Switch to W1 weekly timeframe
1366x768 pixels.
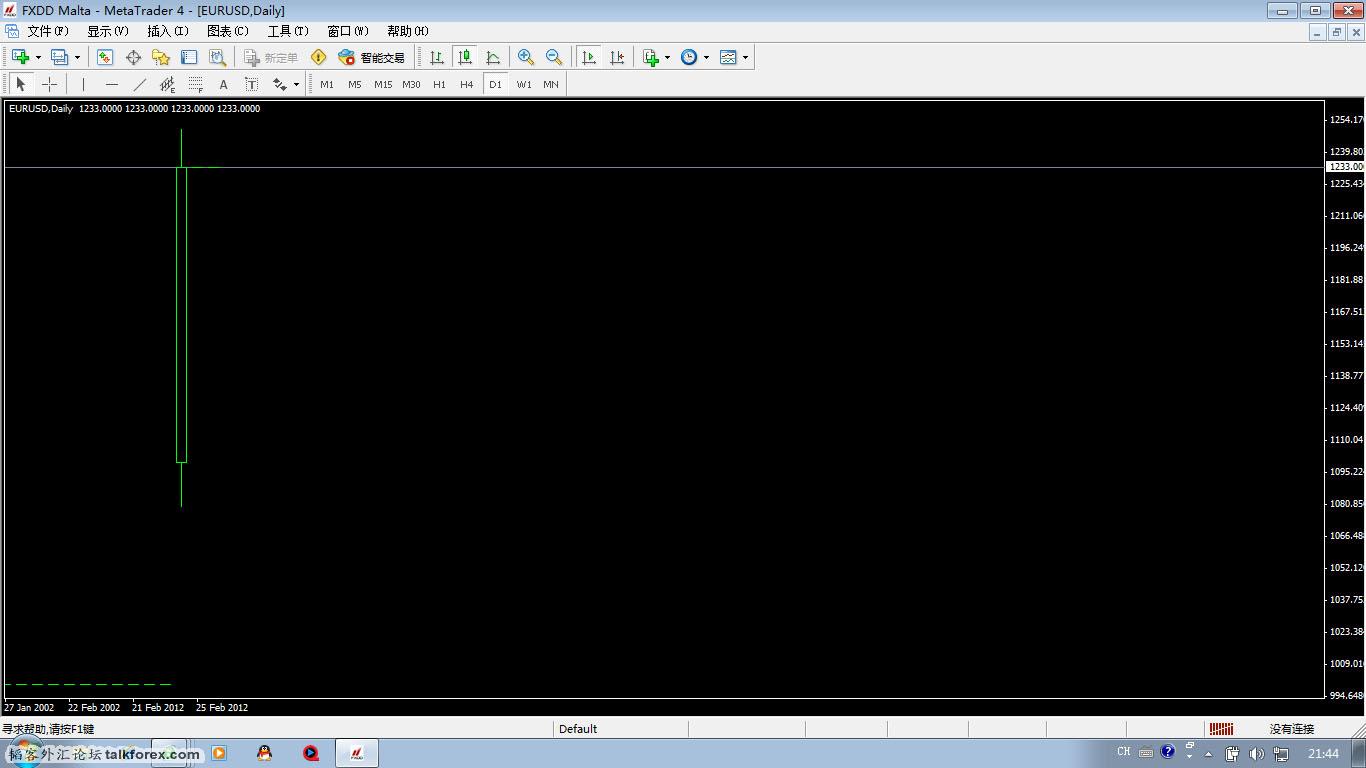click(524, 84)
